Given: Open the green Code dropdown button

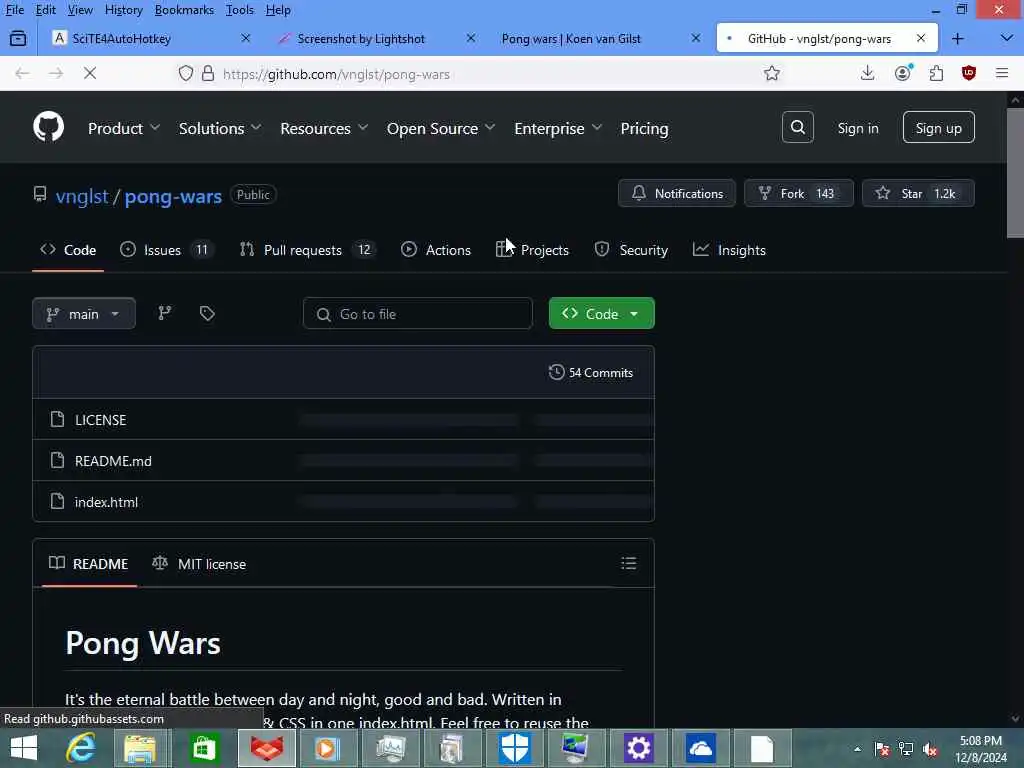Looking at the screenshot, I should coord(601,313).
